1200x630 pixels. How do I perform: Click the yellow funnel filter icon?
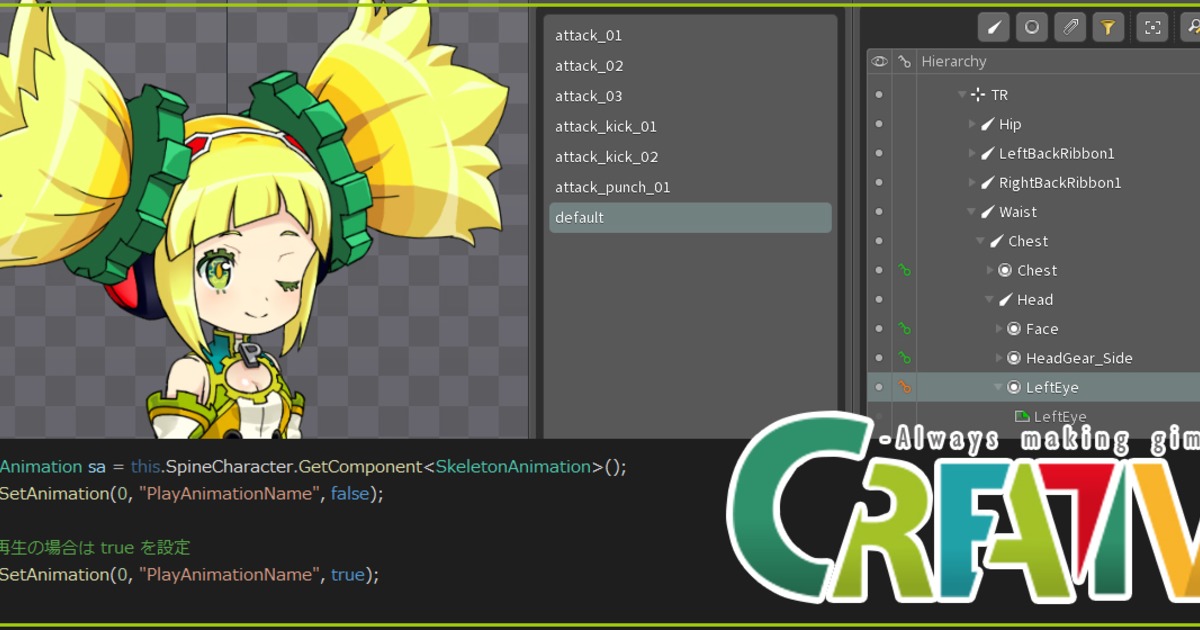coord(1108,28)
